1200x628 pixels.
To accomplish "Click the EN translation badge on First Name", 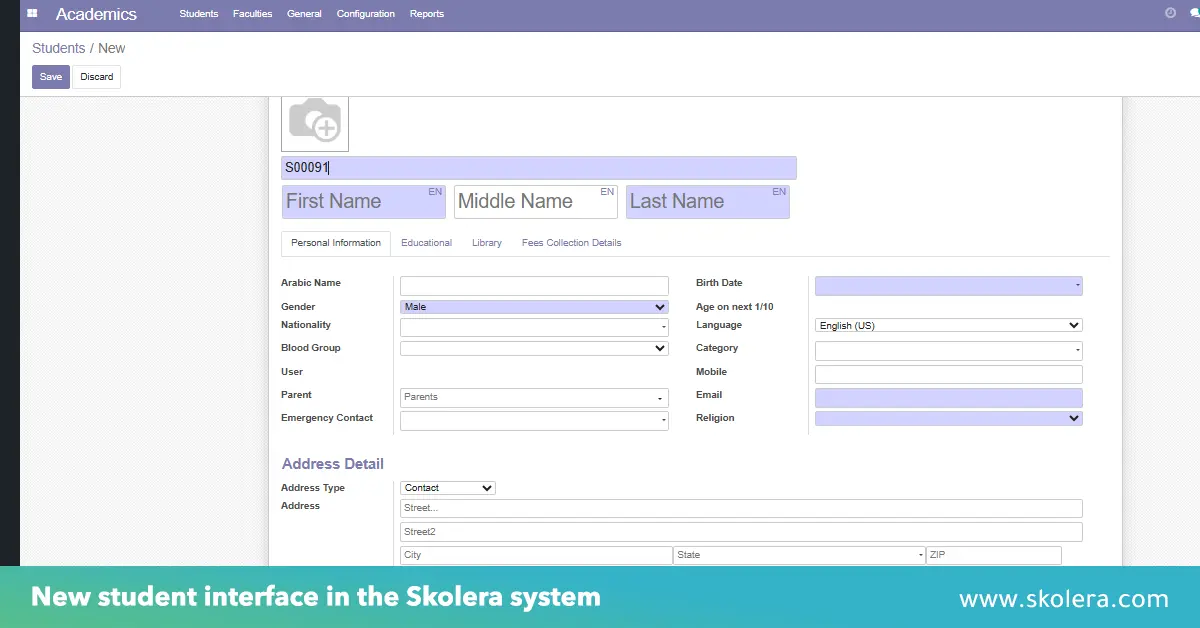I will tap(434, 190).
